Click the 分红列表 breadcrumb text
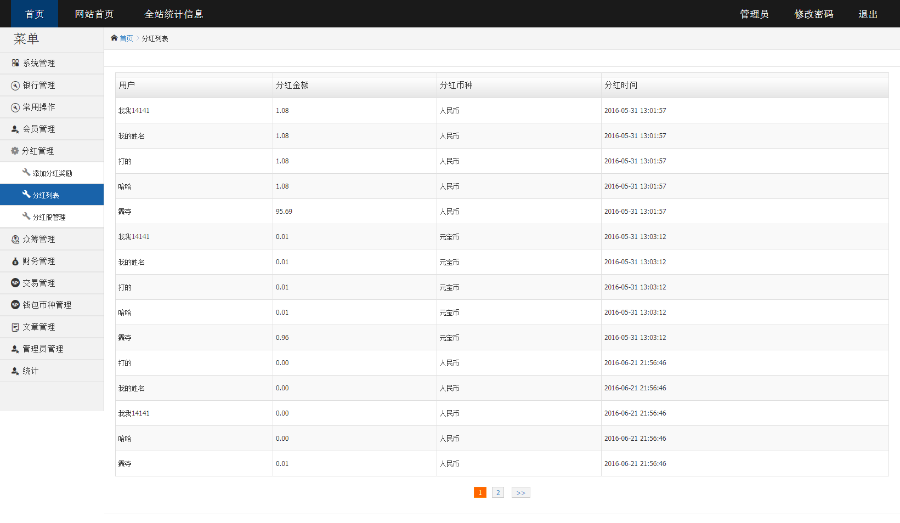900x523 pixels. pyautogui.click(x=155, y=38)
